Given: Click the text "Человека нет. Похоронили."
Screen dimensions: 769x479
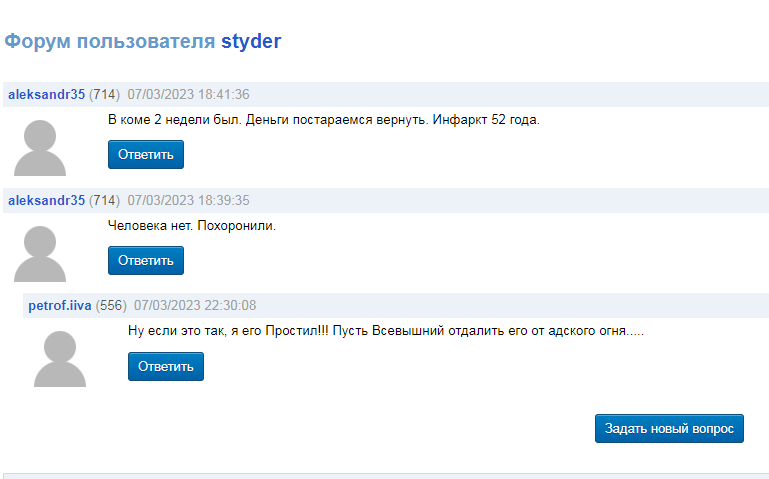Looking at the screenshot, I should tap(192, 226).
